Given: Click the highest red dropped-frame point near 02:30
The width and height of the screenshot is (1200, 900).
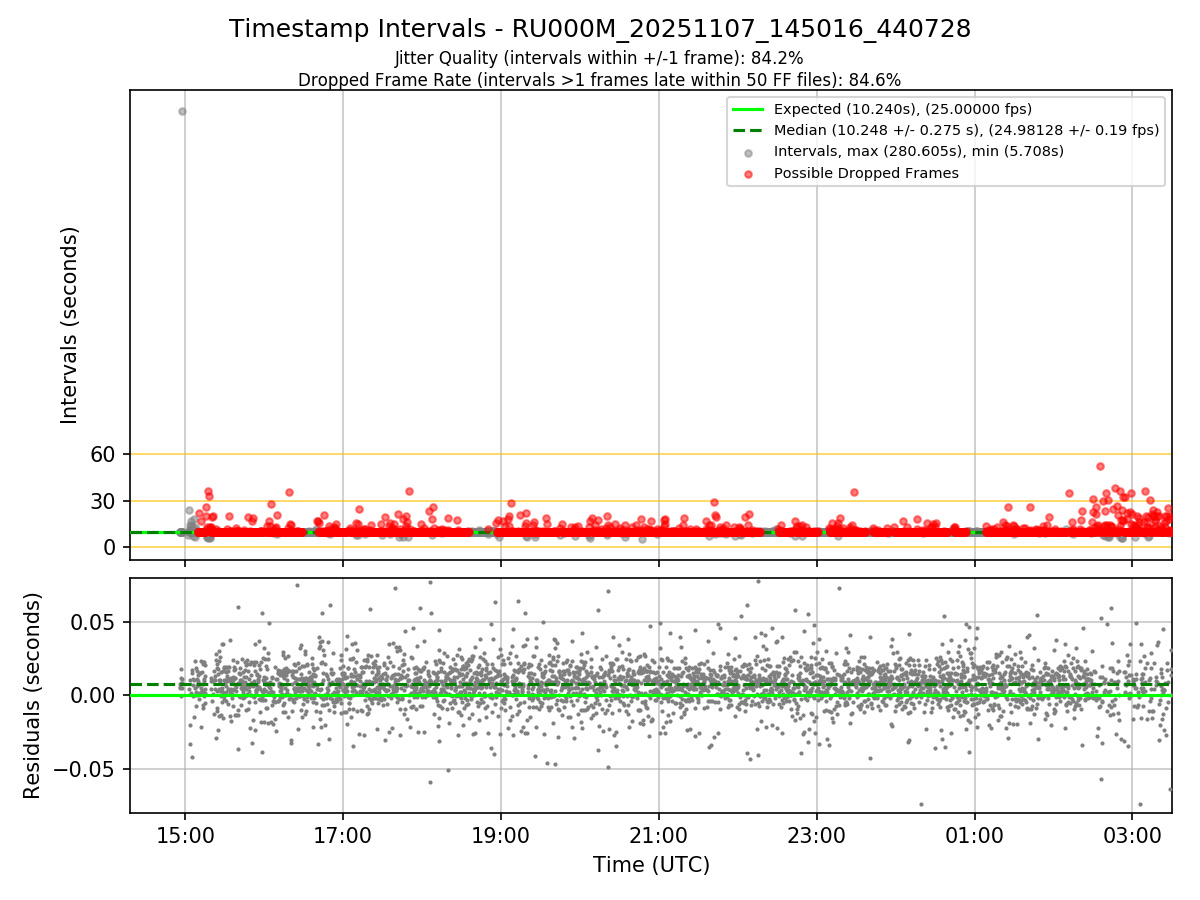Looking at the screenshot, I should (x=1100, y=466).
